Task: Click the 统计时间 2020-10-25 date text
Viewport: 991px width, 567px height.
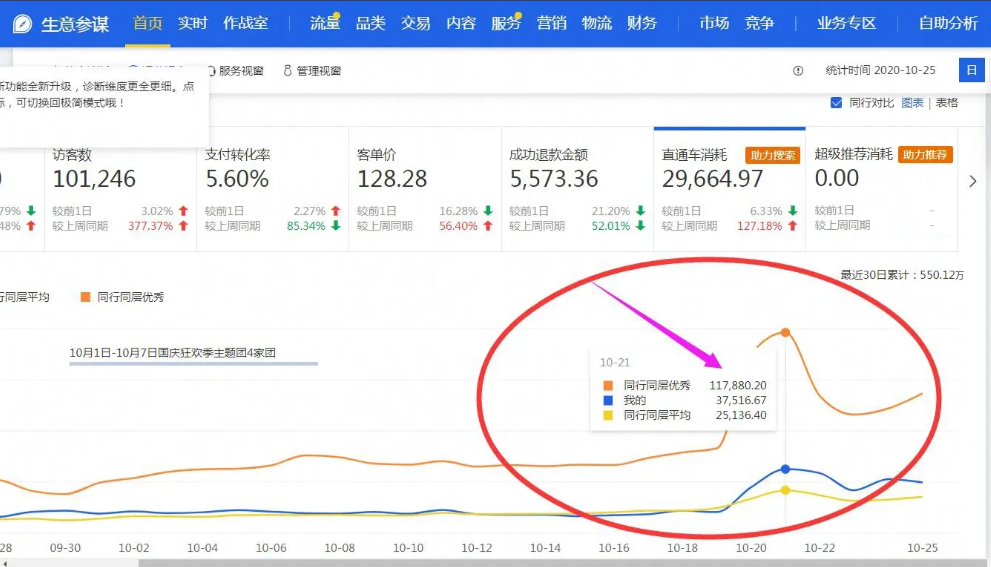Action: click(x=880, y=70)
